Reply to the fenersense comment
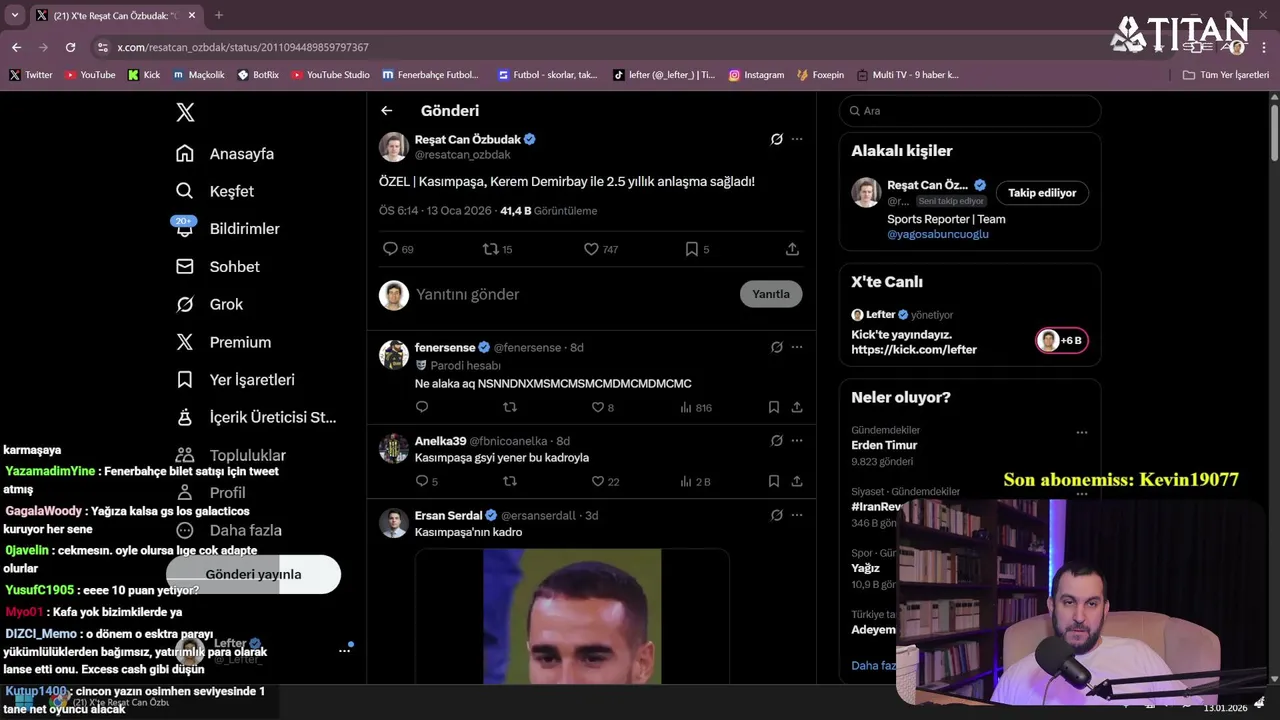Screen dimensions: 1280x720 422,407
